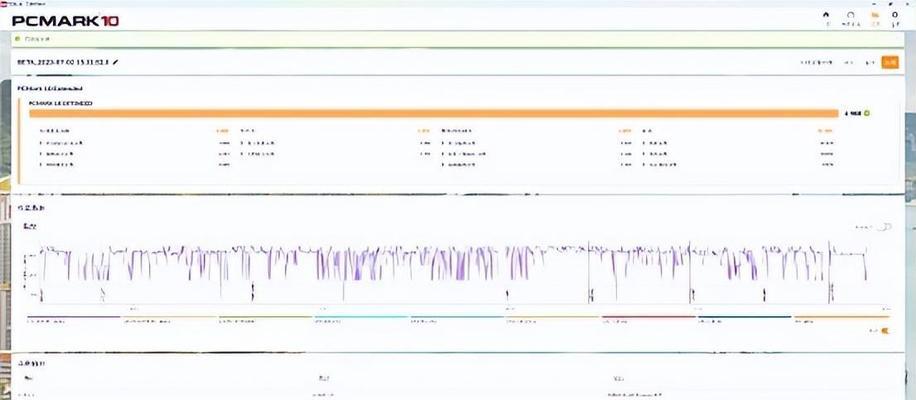Image resolution: width=916 pixels, height=400 pixels.
Task: Click the result name starting with BETA_2023
Action: (x=63, y=62)
